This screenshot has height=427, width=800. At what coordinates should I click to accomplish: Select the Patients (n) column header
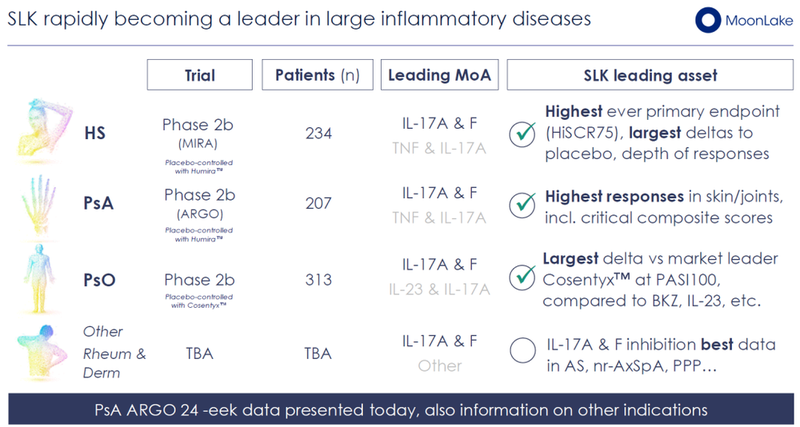[317, 75]
